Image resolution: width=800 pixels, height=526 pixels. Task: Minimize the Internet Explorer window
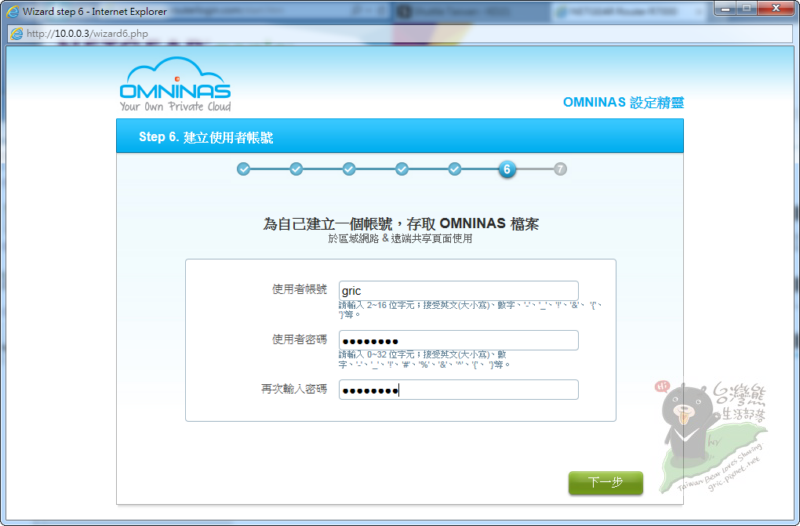point(725,8)
